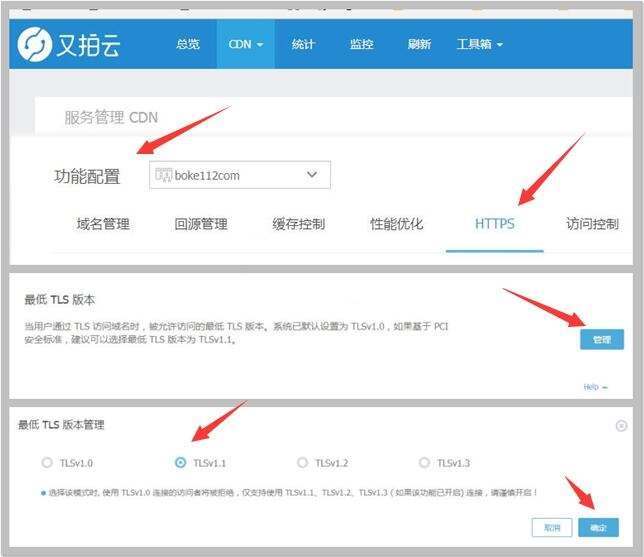Click the 又拍云 logo icon
The height and width of the screenshot is (557, 644).
[x=35, y=44]
